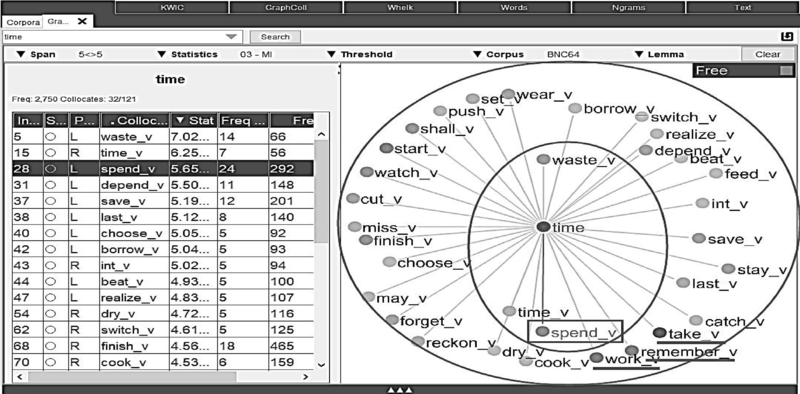Click the spend_v graph node
The image size is (800, 394).
pos(542,332)
